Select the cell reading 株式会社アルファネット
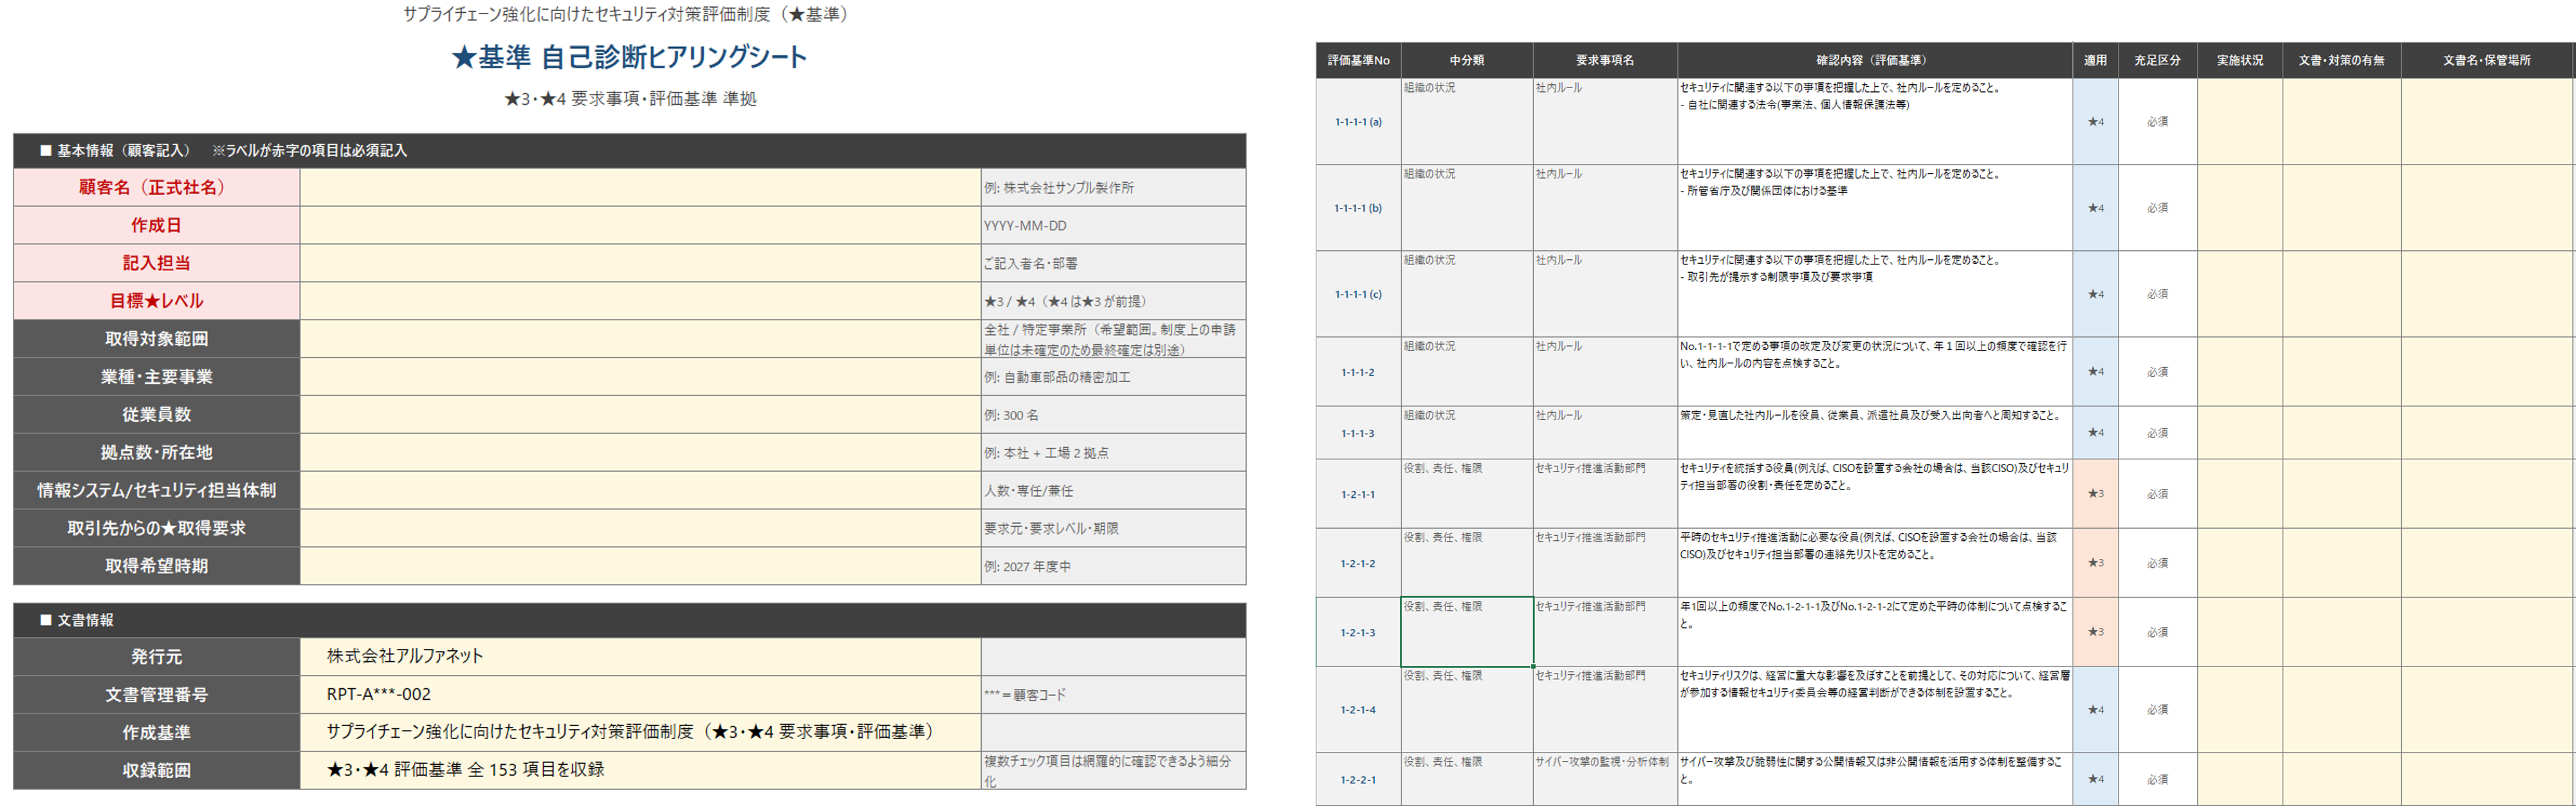Screen dimensions: 2576x806 (x=640, y=656)
